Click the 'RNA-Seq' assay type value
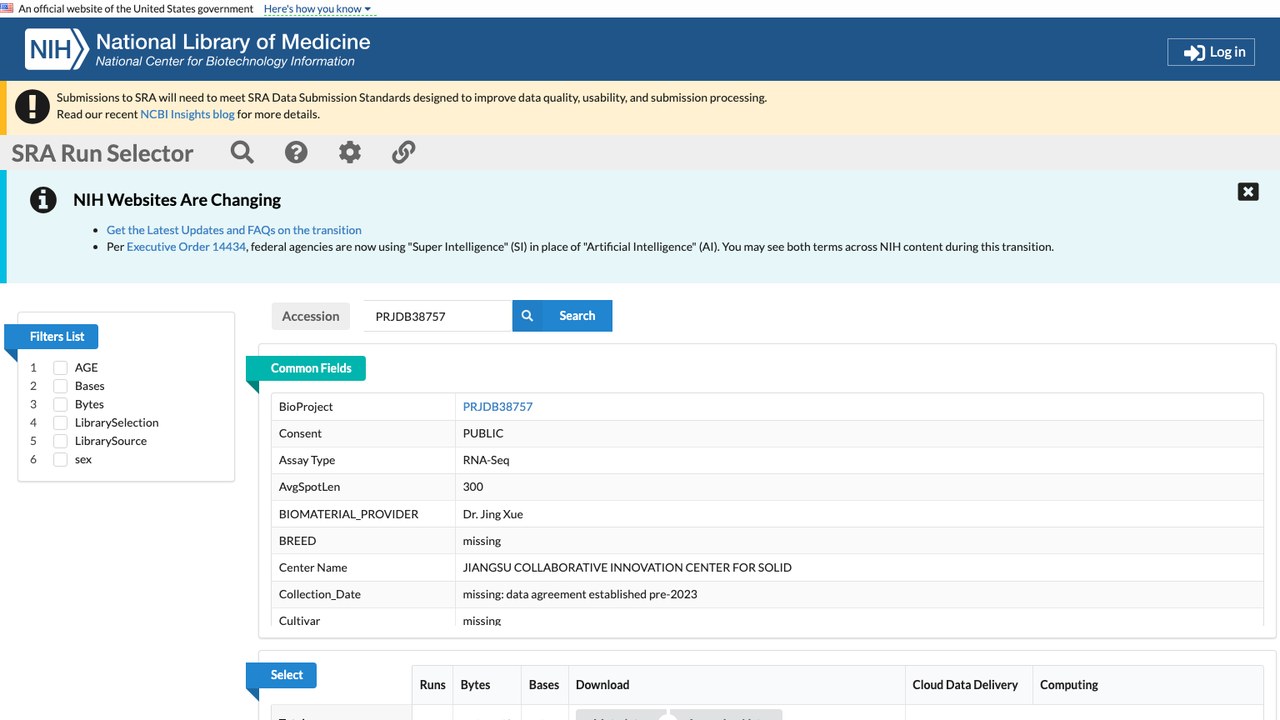 click(x=486, y=460)
